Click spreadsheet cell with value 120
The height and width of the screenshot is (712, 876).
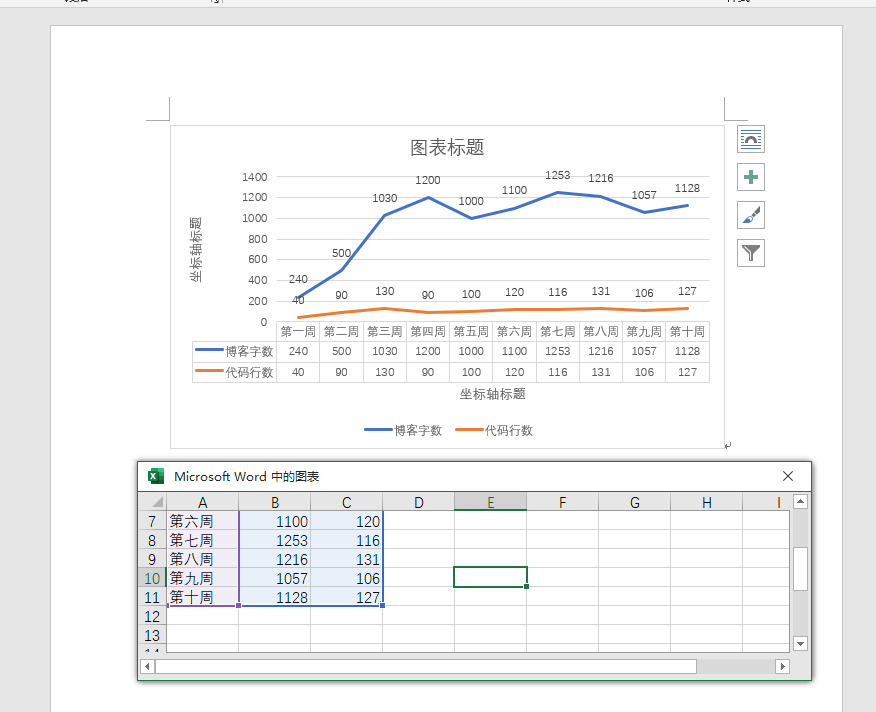pyautogui.click(x=346, y=521)
